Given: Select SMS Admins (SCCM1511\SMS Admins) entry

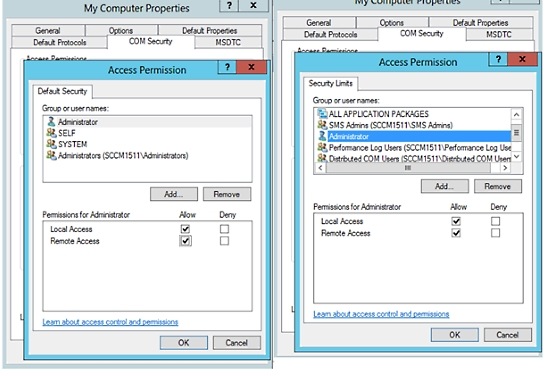Looking at the screenshot, I should [413, 125].
